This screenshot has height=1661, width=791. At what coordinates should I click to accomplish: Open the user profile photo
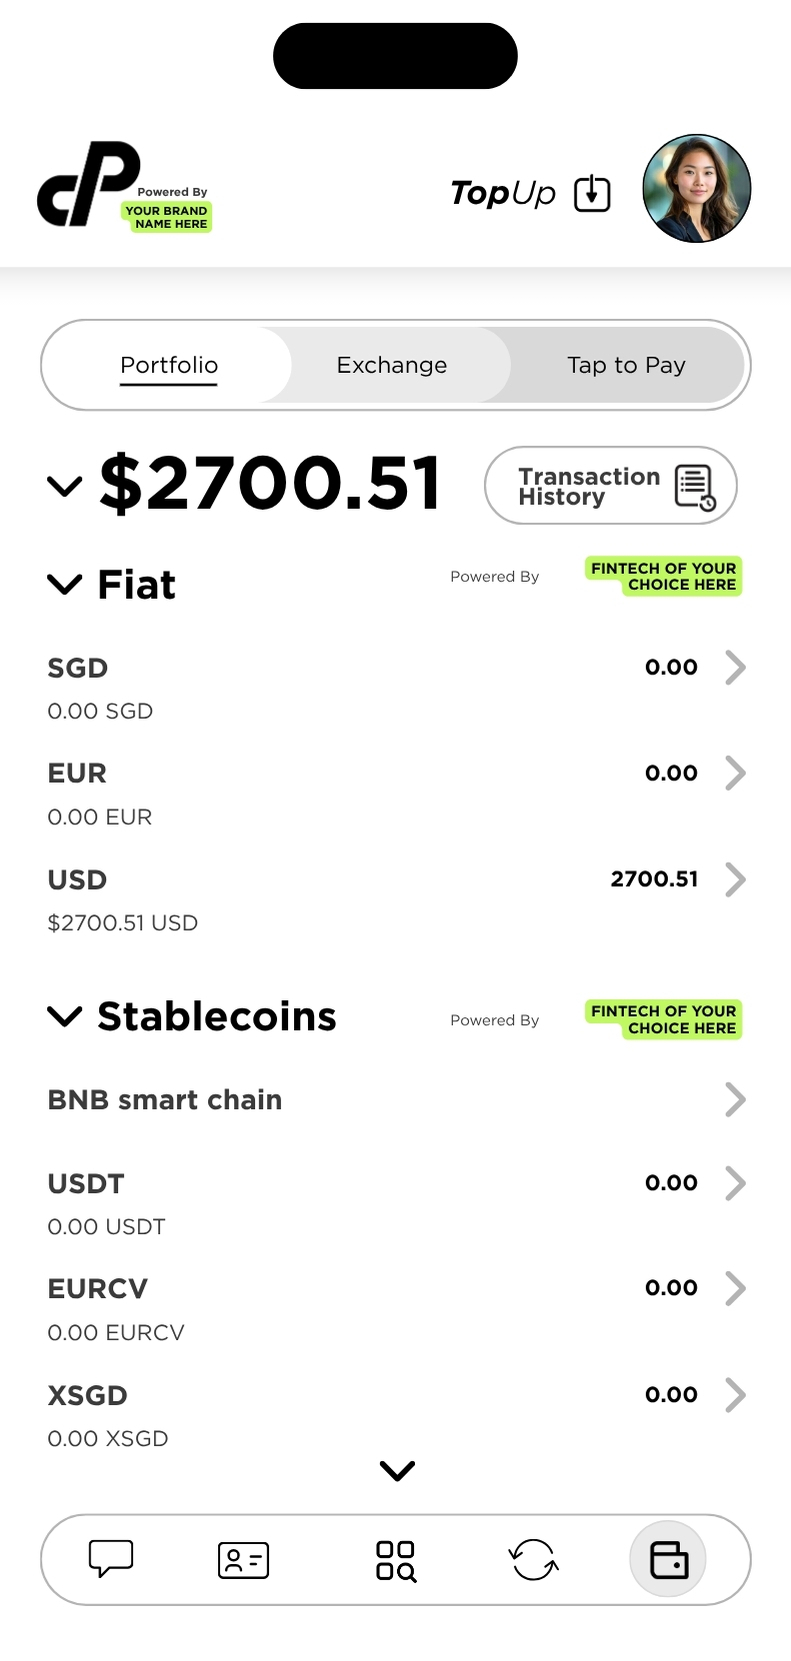[696, 189]
